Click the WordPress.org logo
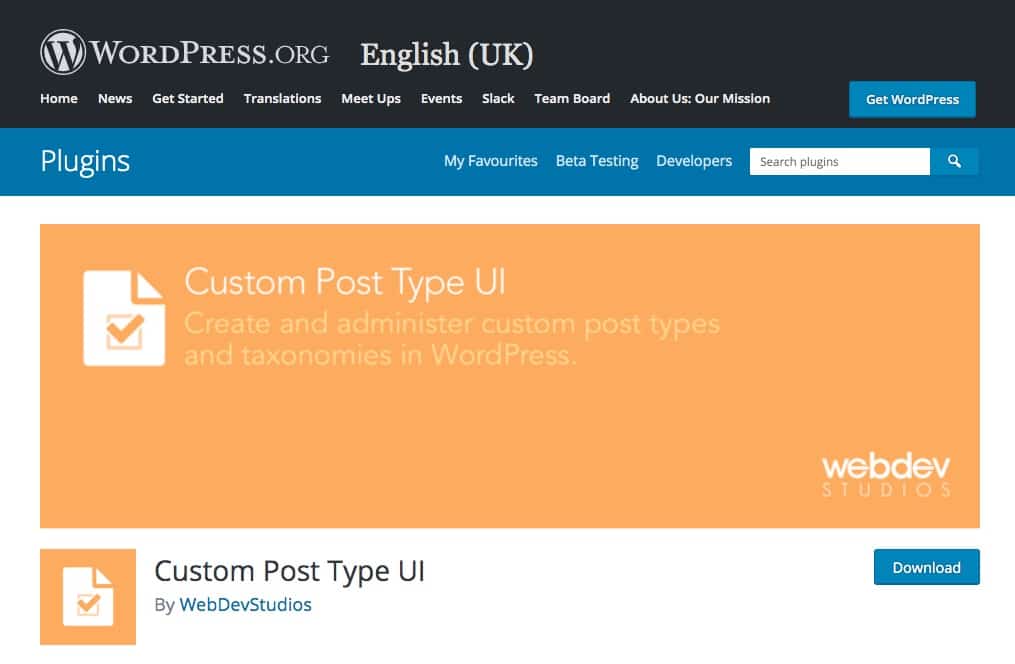The image size is (1015, 664). 183,51
